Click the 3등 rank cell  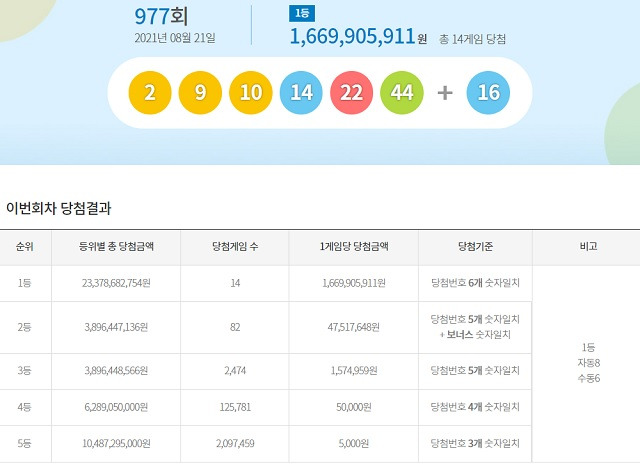click(24, 371)
